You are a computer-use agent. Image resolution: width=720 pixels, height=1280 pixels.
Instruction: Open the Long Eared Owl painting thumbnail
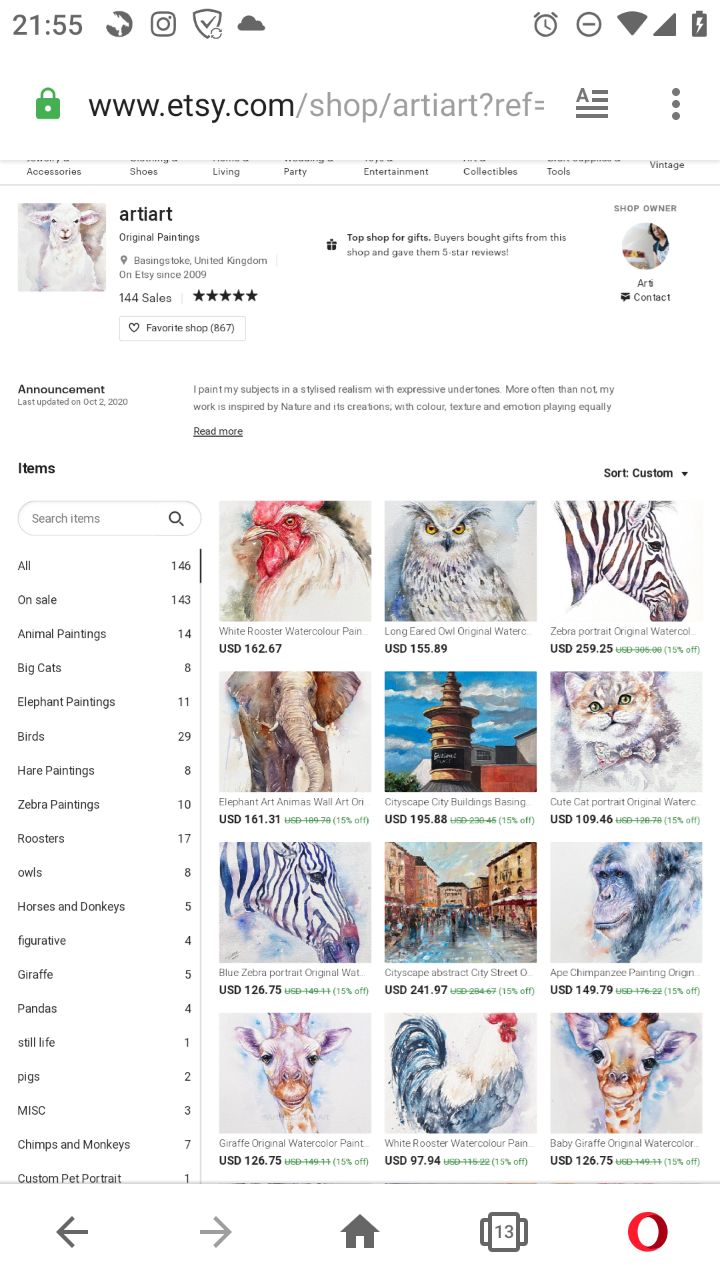(461, 561)
